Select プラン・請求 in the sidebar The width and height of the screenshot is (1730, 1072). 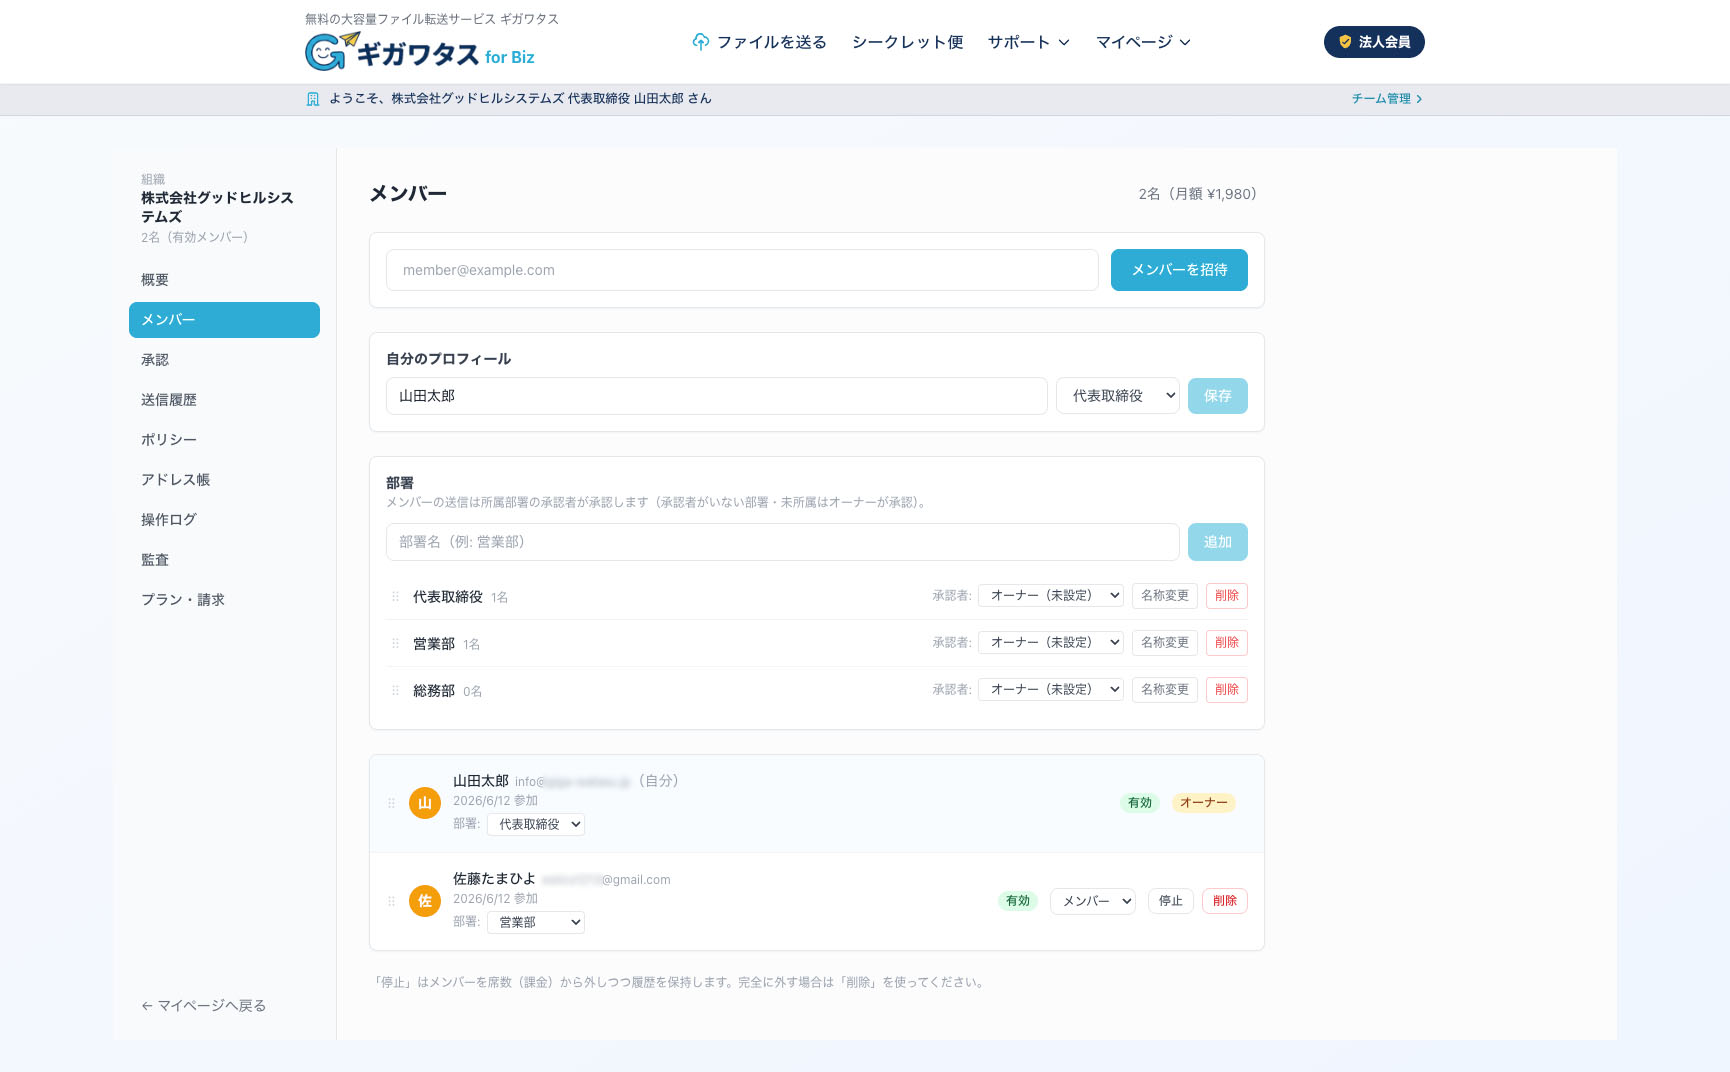224,600
